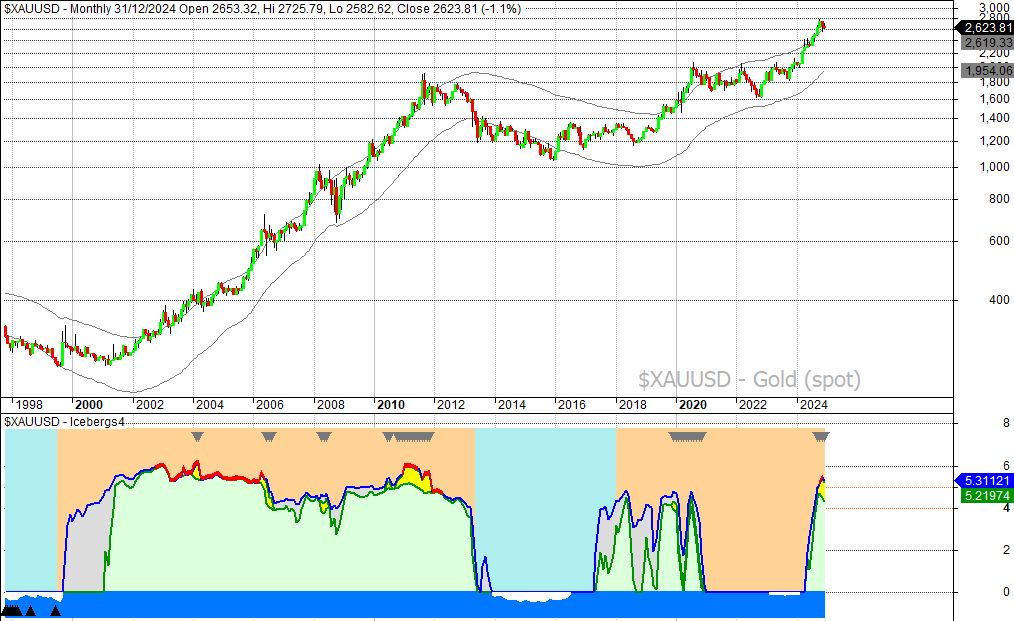Select the gray triangle cluster around 2020
Image resolution: width=1014 pixels, height=621 pixels.
[x=687, y=436]
